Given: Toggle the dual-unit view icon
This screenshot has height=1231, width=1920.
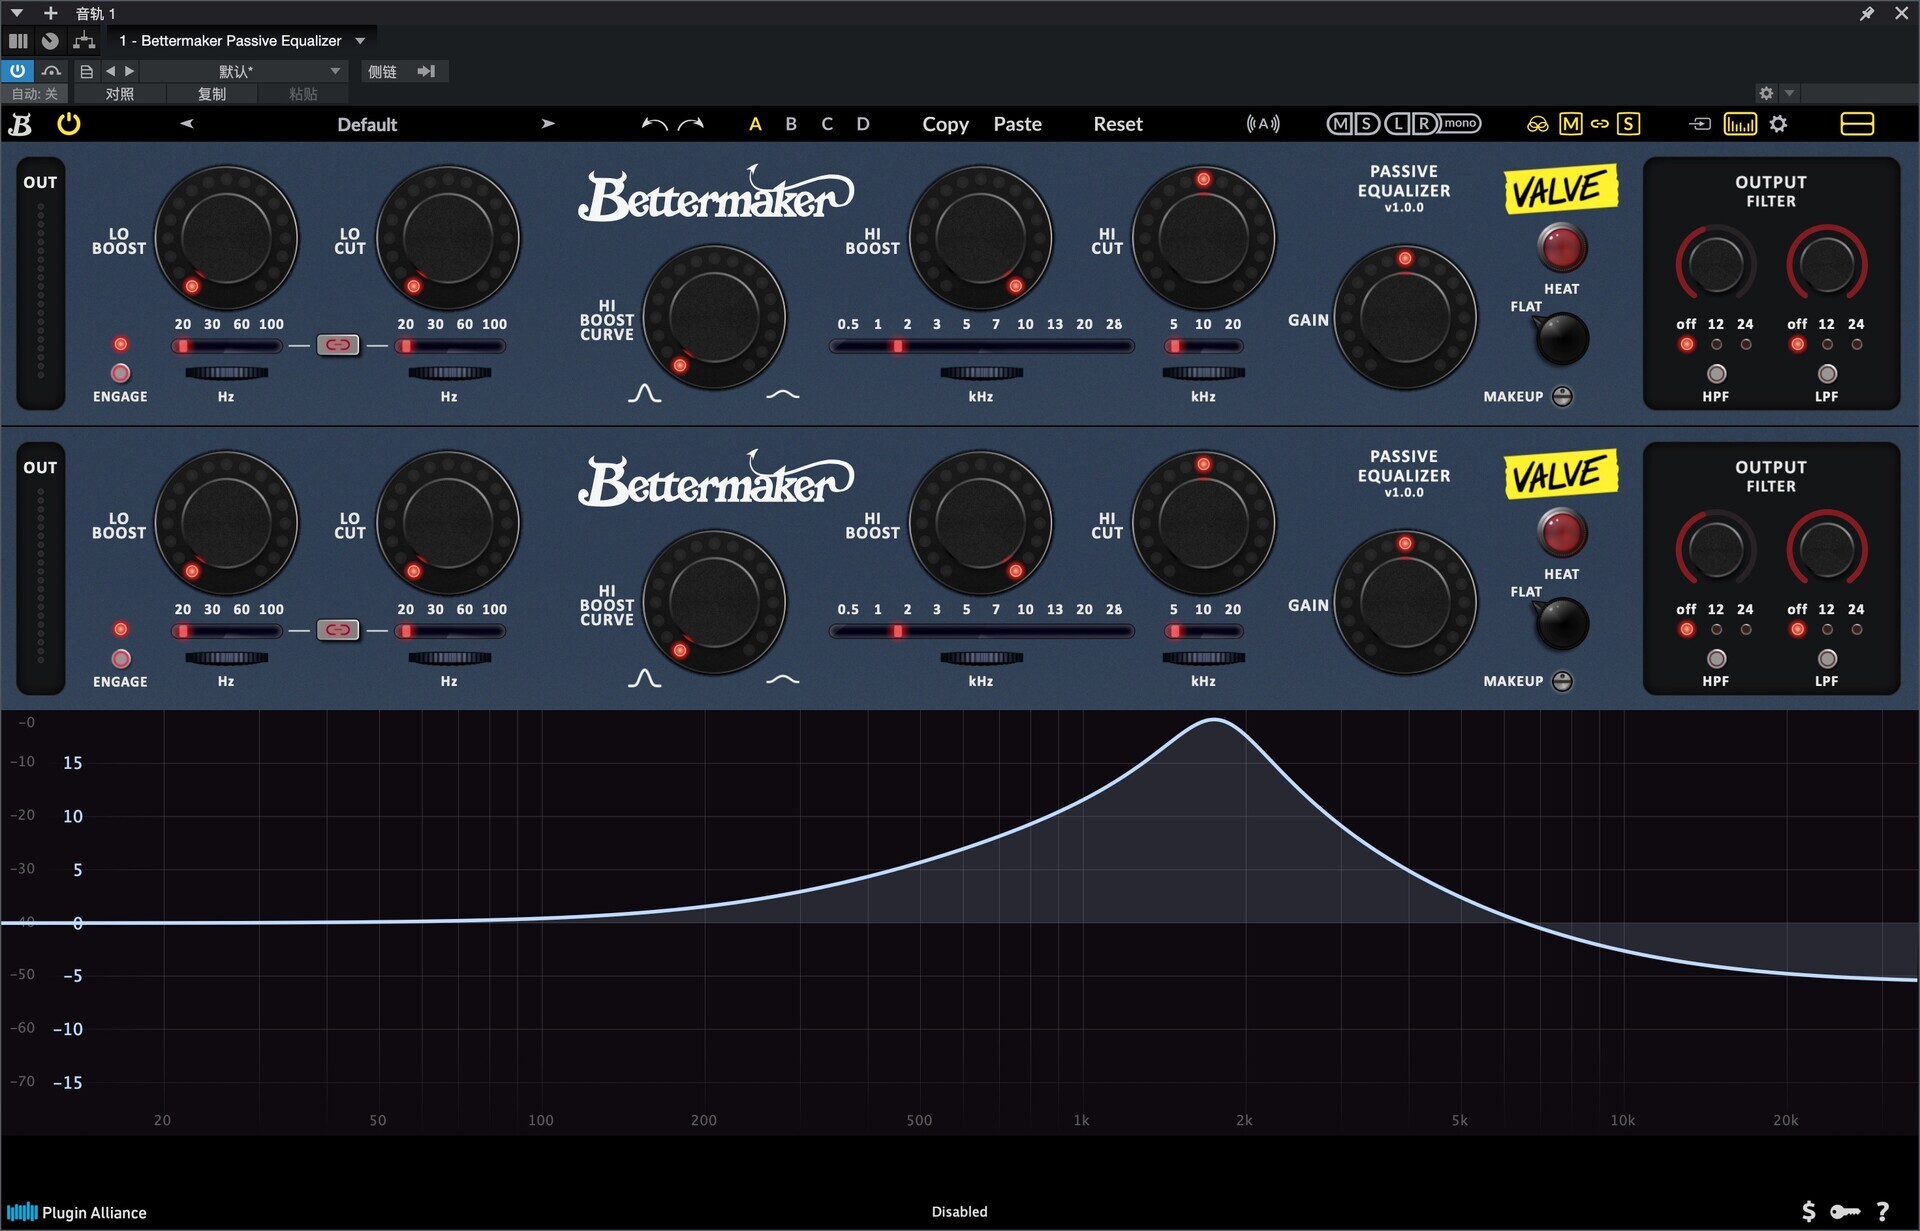Looking at the screenshot, I should click(1857, 124).
